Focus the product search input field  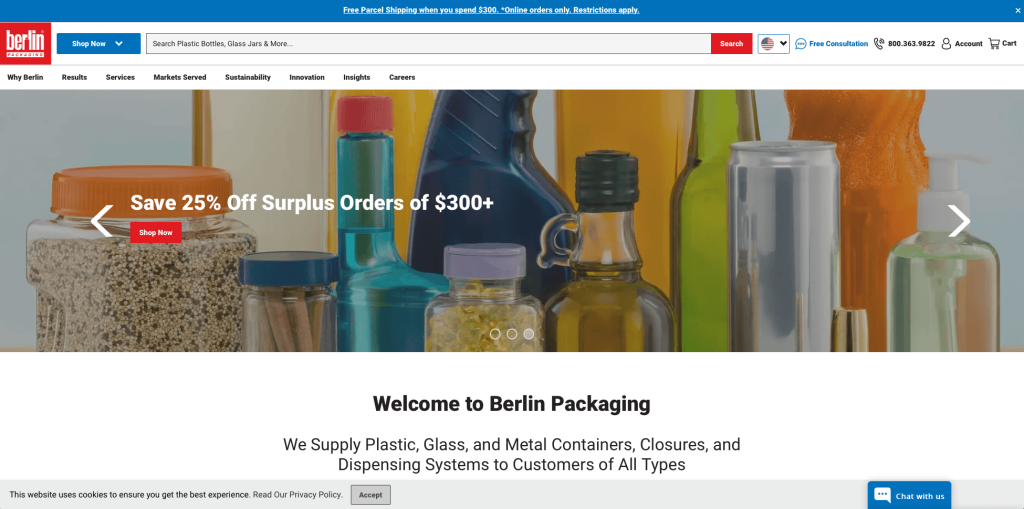[428, 44]
